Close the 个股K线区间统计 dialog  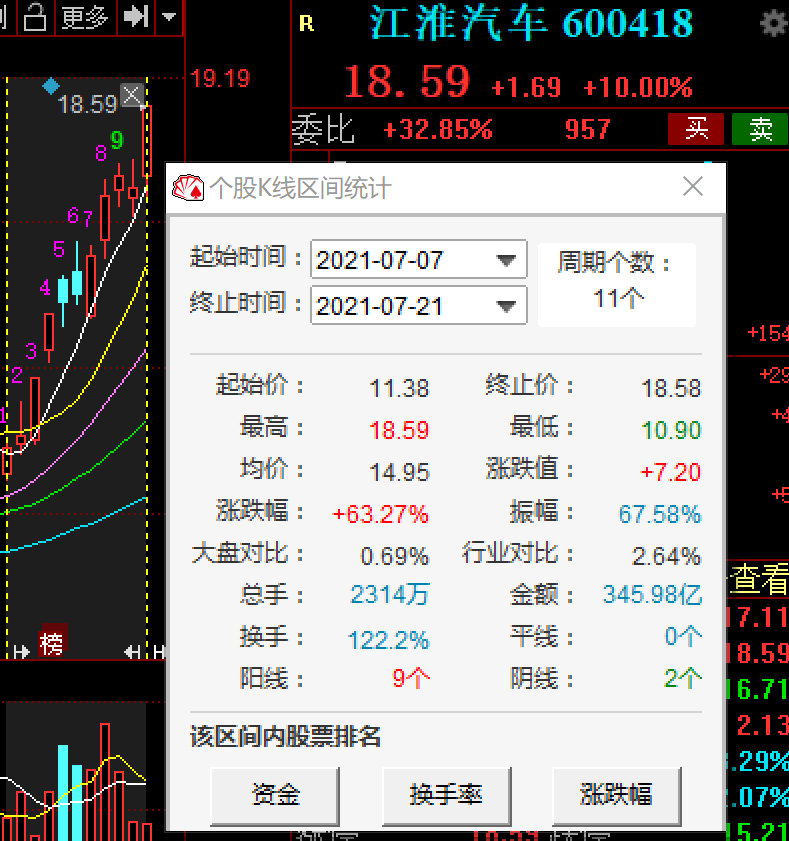point(693,187)
